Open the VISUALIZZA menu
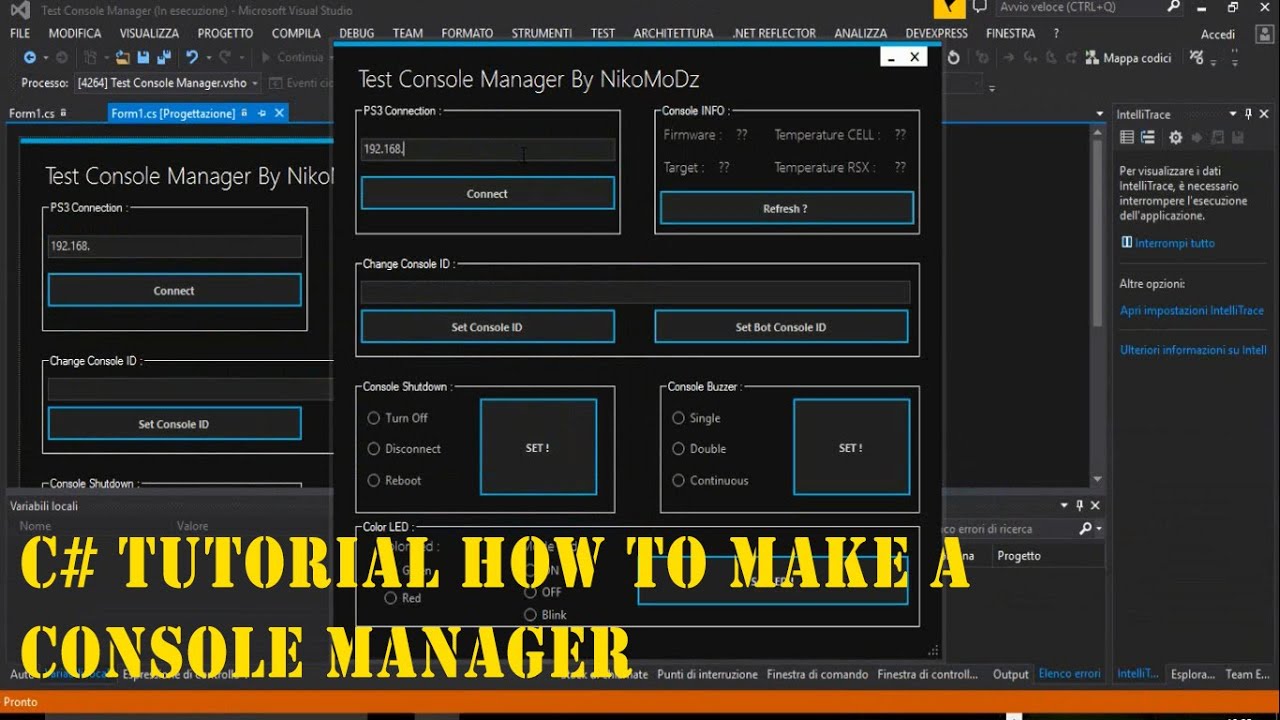Screen dimensions: 1280x720 [x=149, y=33]
